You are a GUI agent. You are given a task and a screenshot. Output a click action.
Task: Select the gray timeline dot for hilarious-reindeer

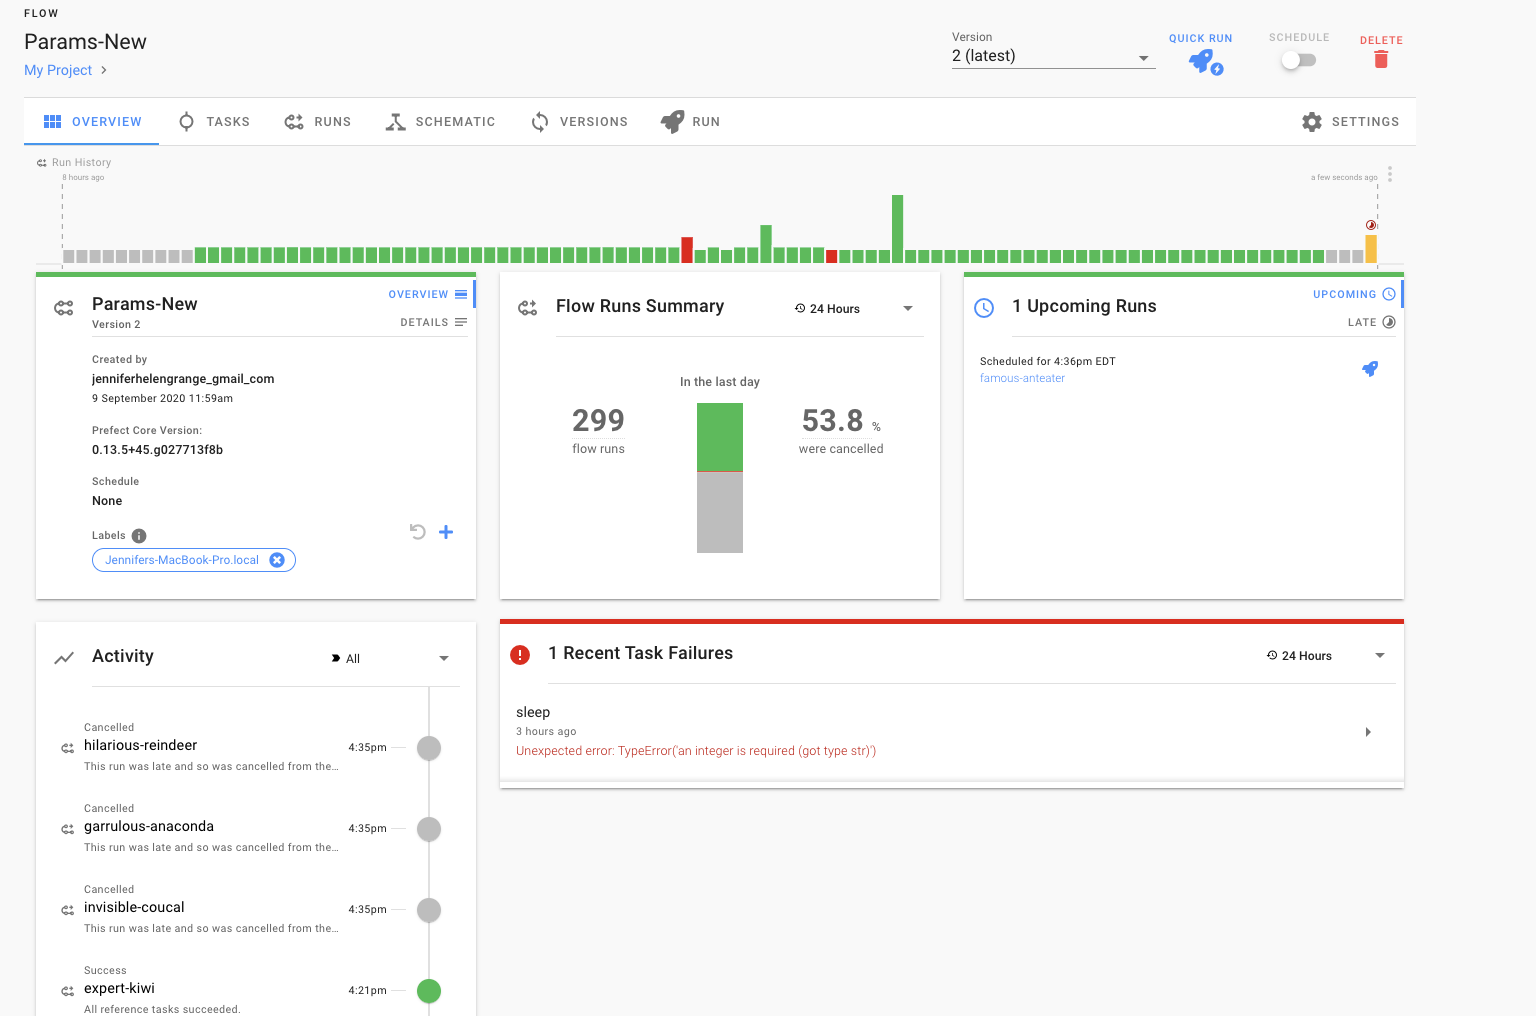pyautogui.click(x=429, y=748)
